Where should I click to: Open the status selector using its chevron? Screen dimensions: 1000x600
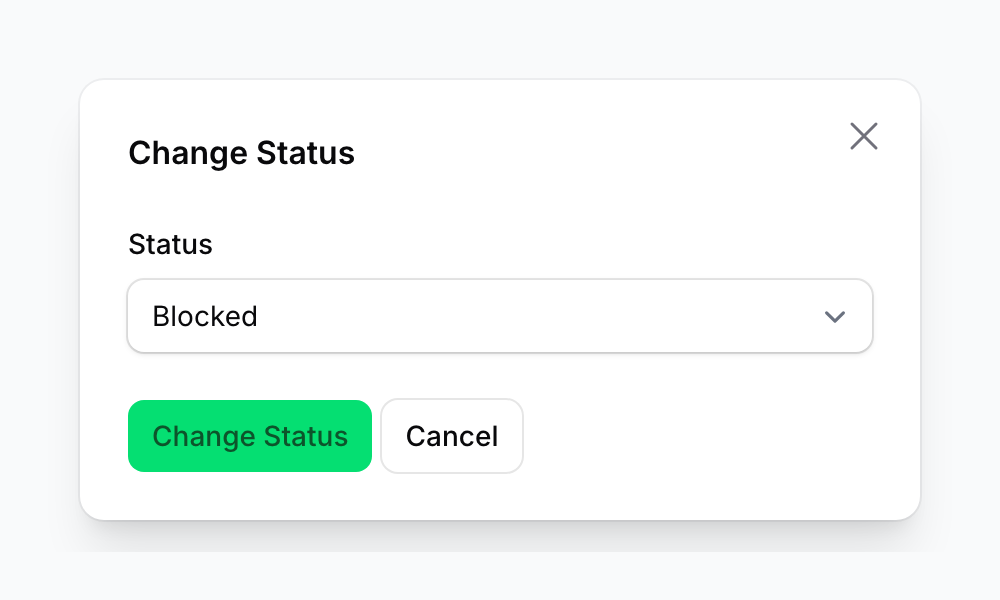pos(835,316)
